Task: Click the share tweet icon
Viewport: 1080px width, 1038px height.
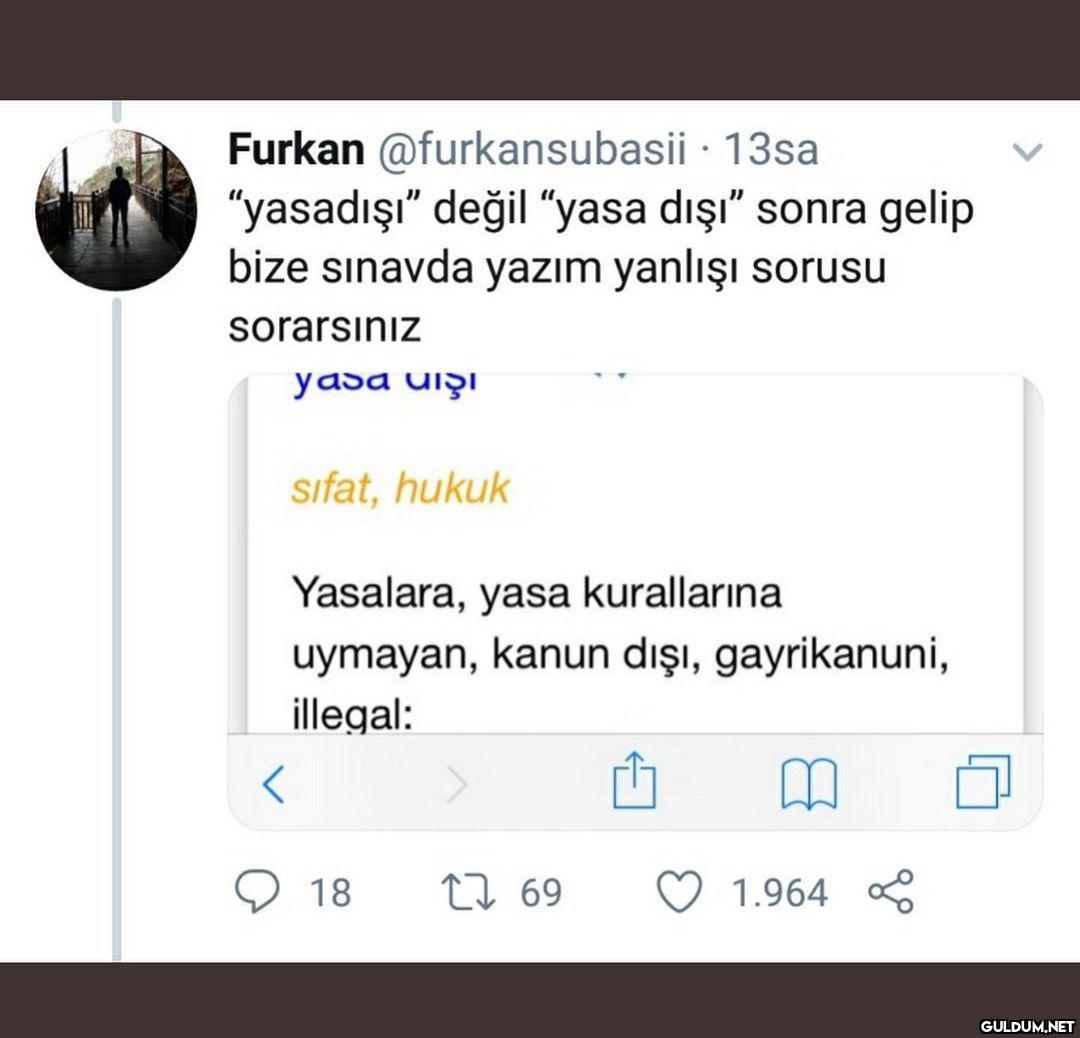Action: [891, 892]
